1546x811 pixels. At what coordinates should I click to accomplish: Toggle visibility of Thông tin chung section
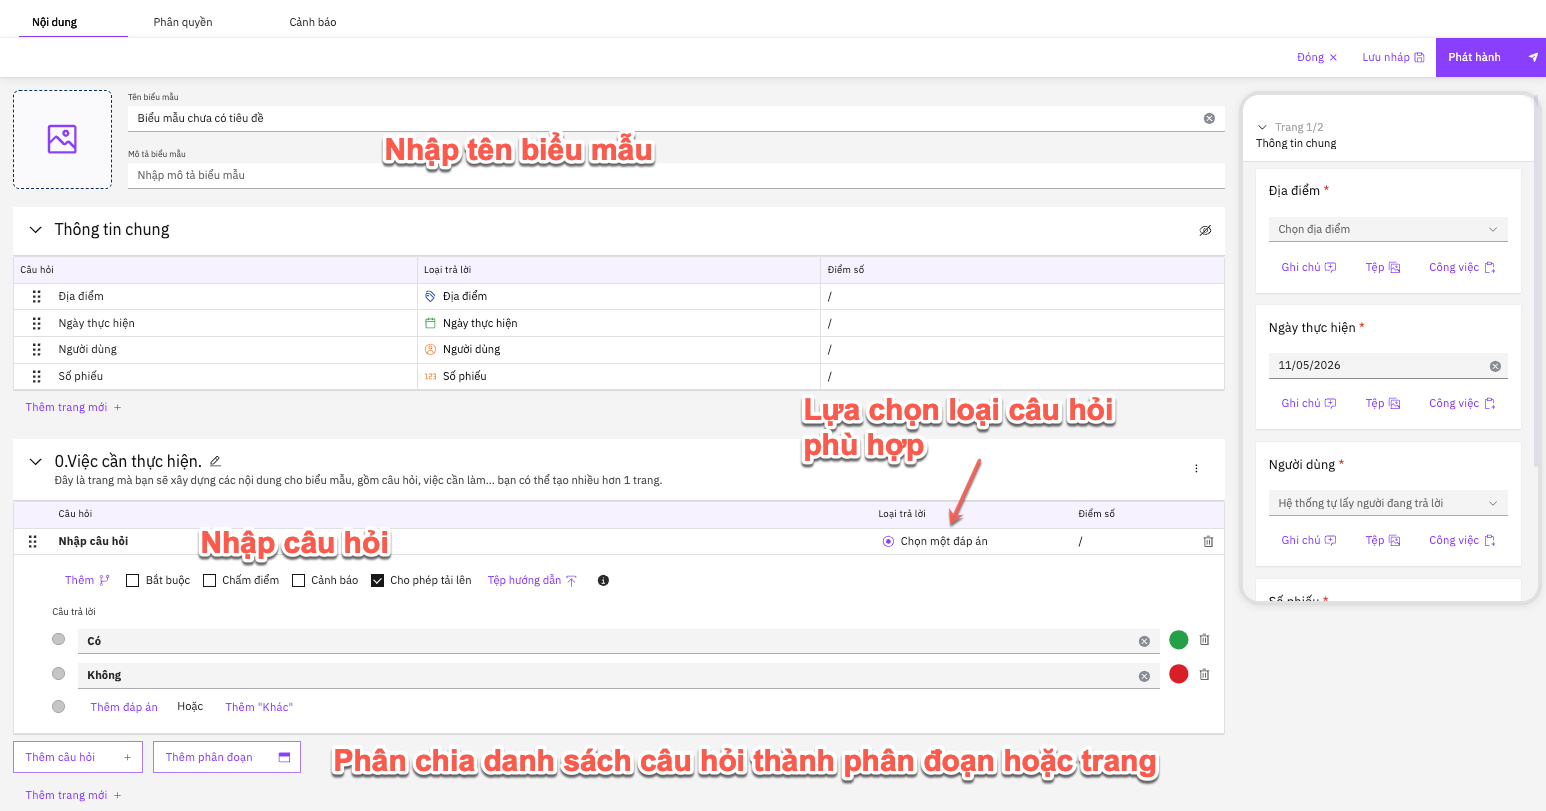[x=1205, y=230]
